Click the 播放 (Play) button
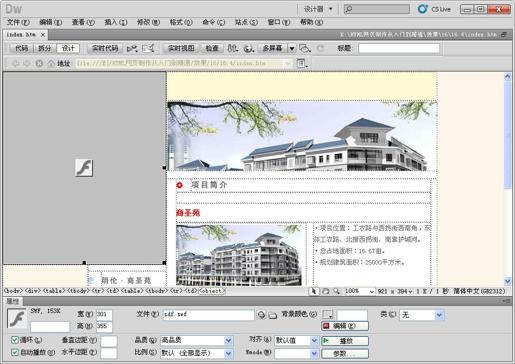Screen dimensions: 515x364 click(345, 341)
